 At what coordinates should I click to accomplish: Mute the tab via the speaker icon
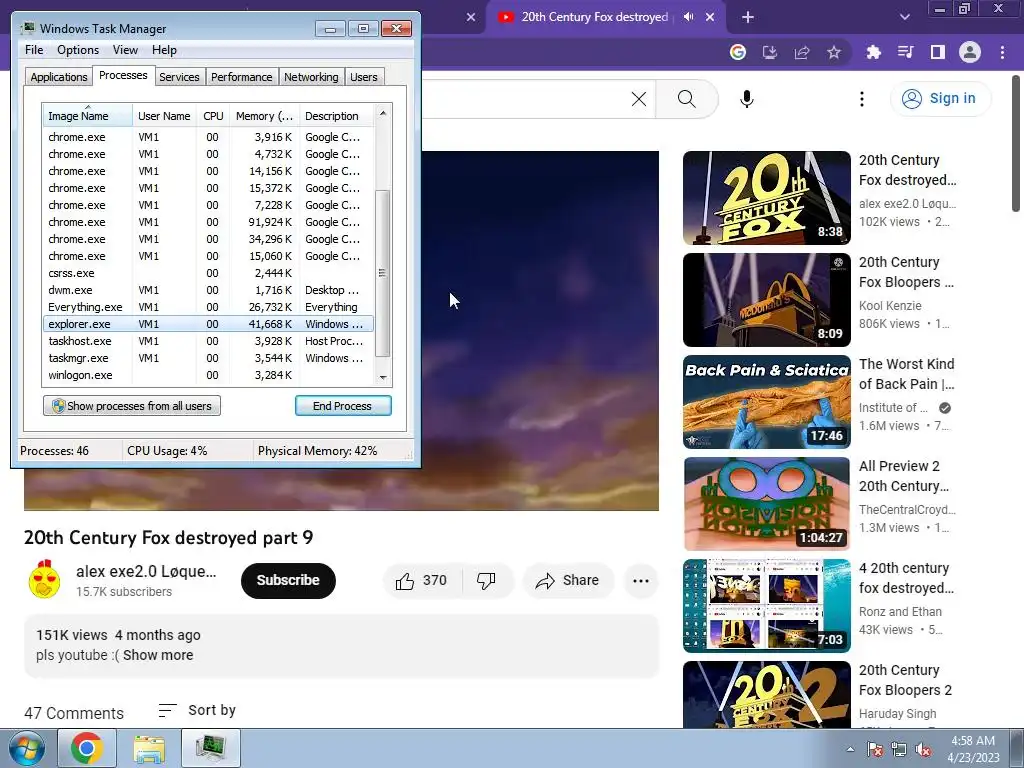pyautogui.click(x=688, y=17)
